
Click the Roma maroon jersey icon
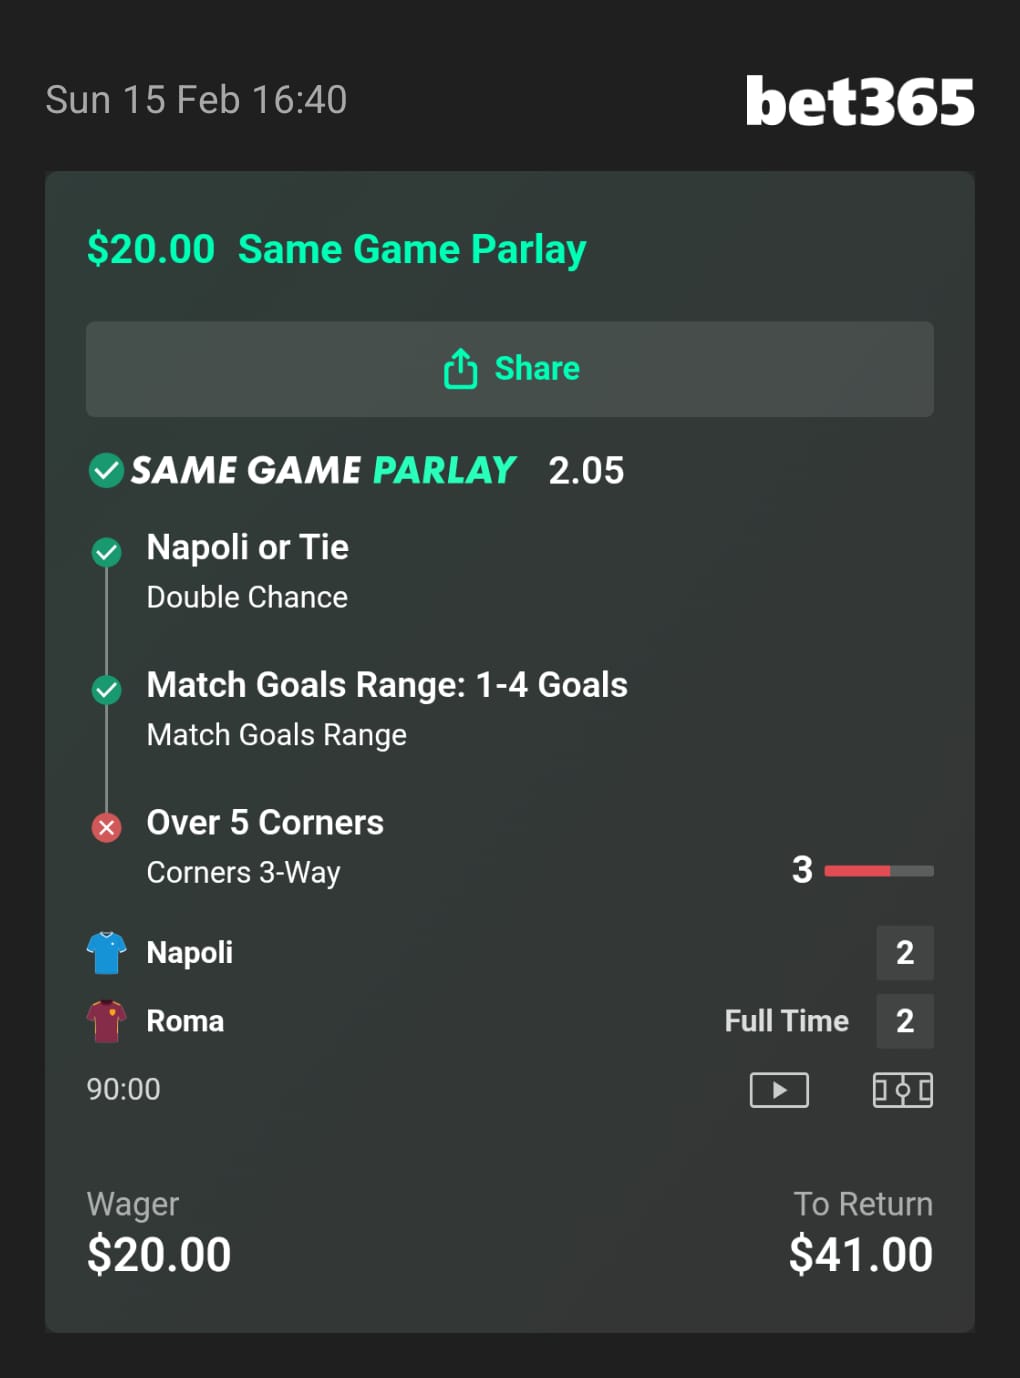[106, 1021]
